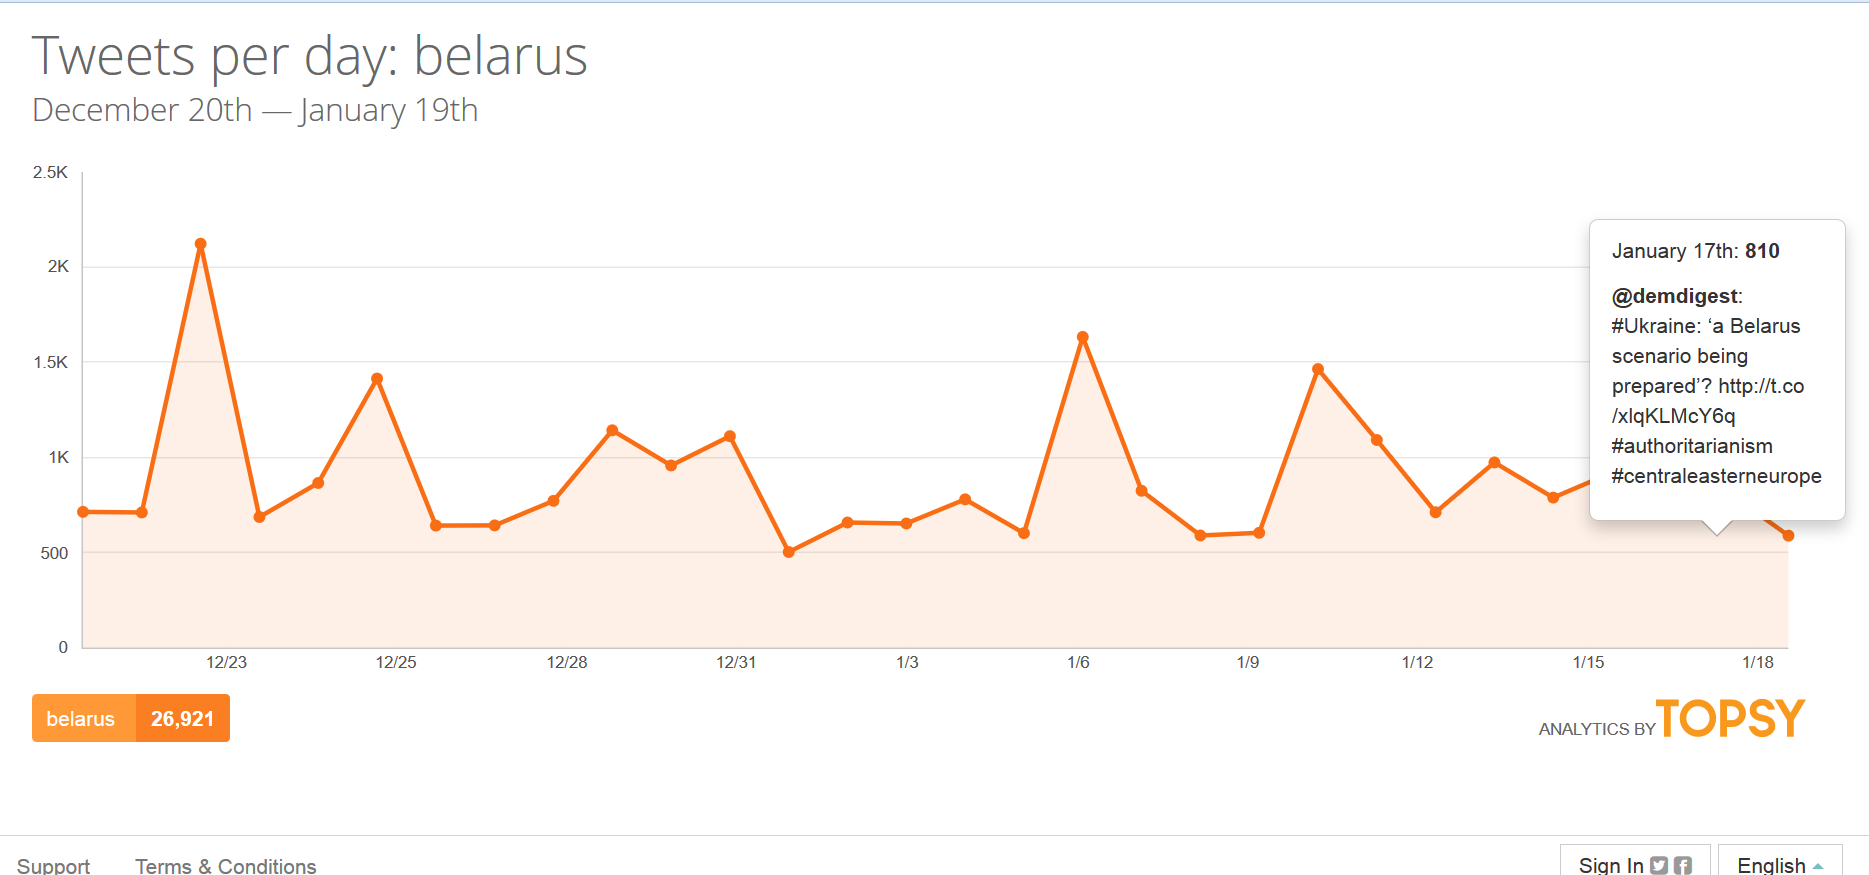Click the #Ukraine hashtag in tooltip
1869x875 pixels.
point(1656,326)
